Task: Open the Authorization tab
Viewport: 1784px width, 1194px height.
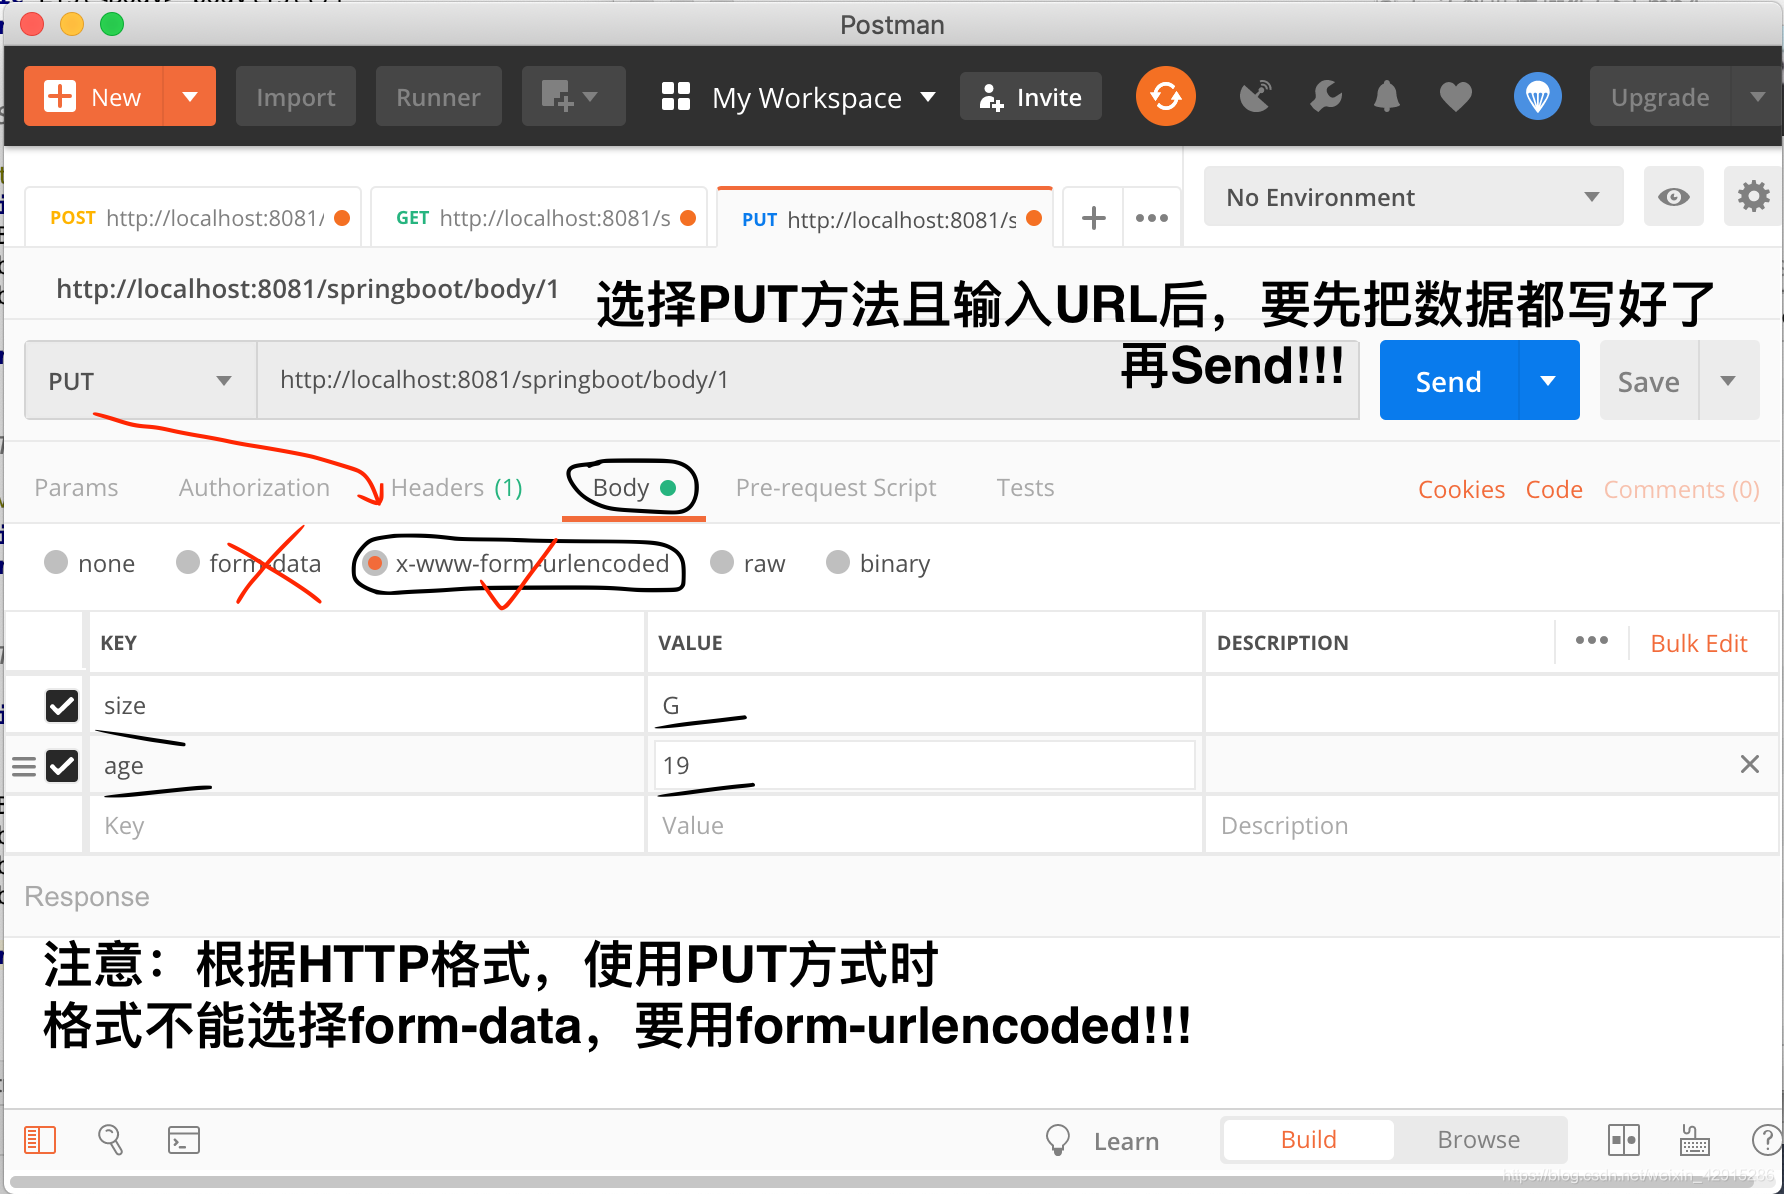Action: pyautogui.click(x=254, y=487)
